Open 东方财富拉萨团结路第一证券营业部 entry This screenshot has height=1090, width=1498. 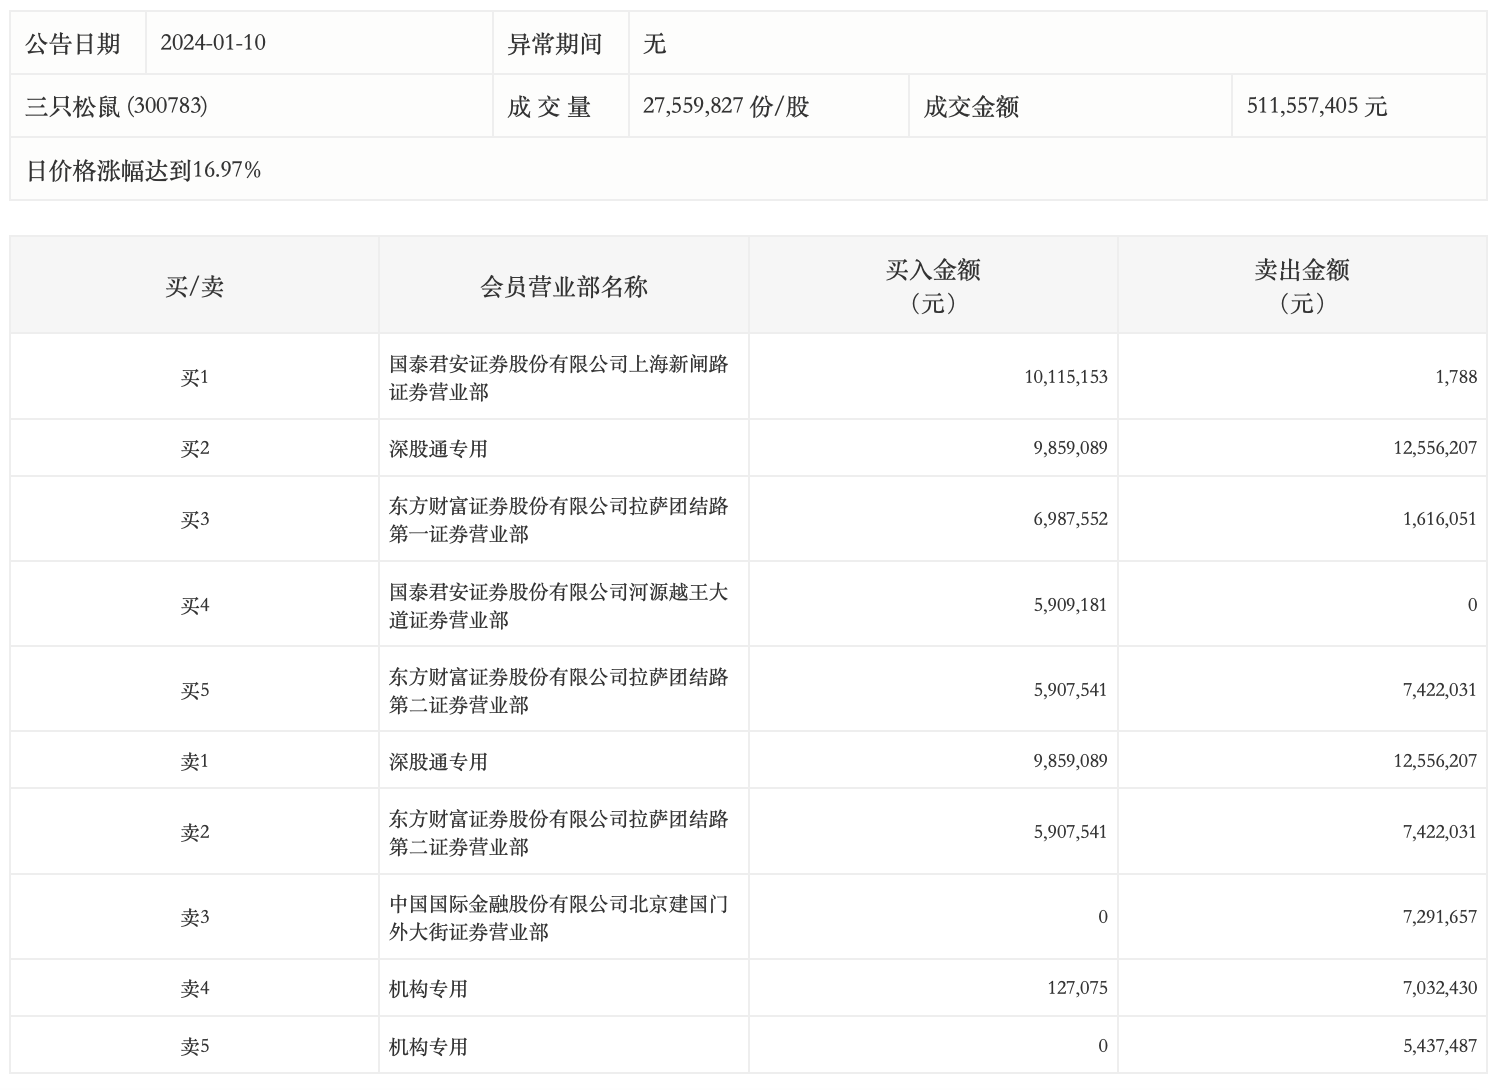pos(558,519)
